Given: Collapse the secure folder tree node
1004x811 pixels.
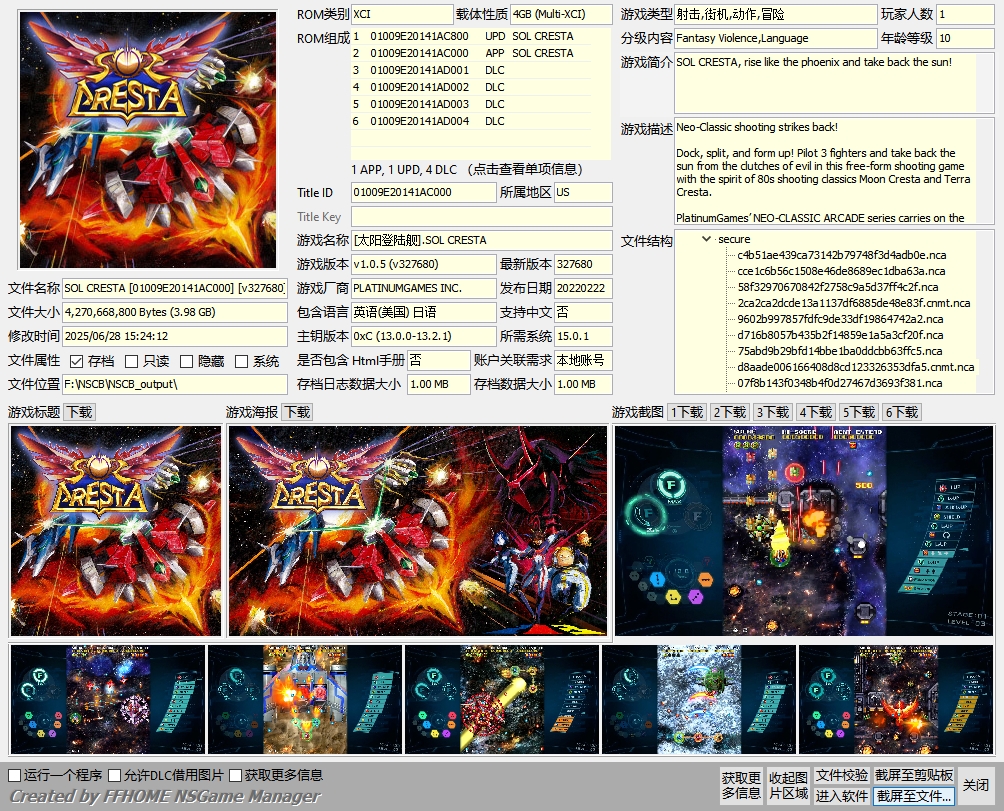Looking at the screenshot, I should [706, 239].
